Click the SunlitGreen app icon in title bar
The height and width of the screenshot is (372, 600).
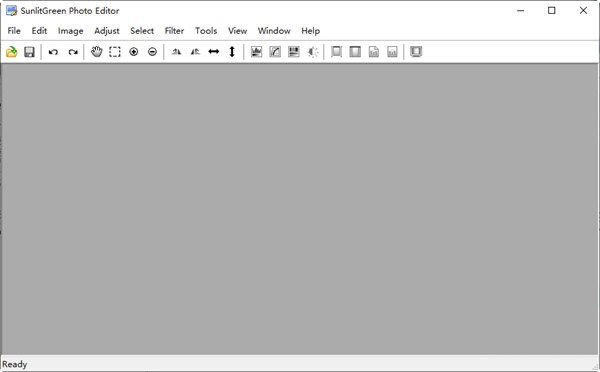click(x=11, y=11)
